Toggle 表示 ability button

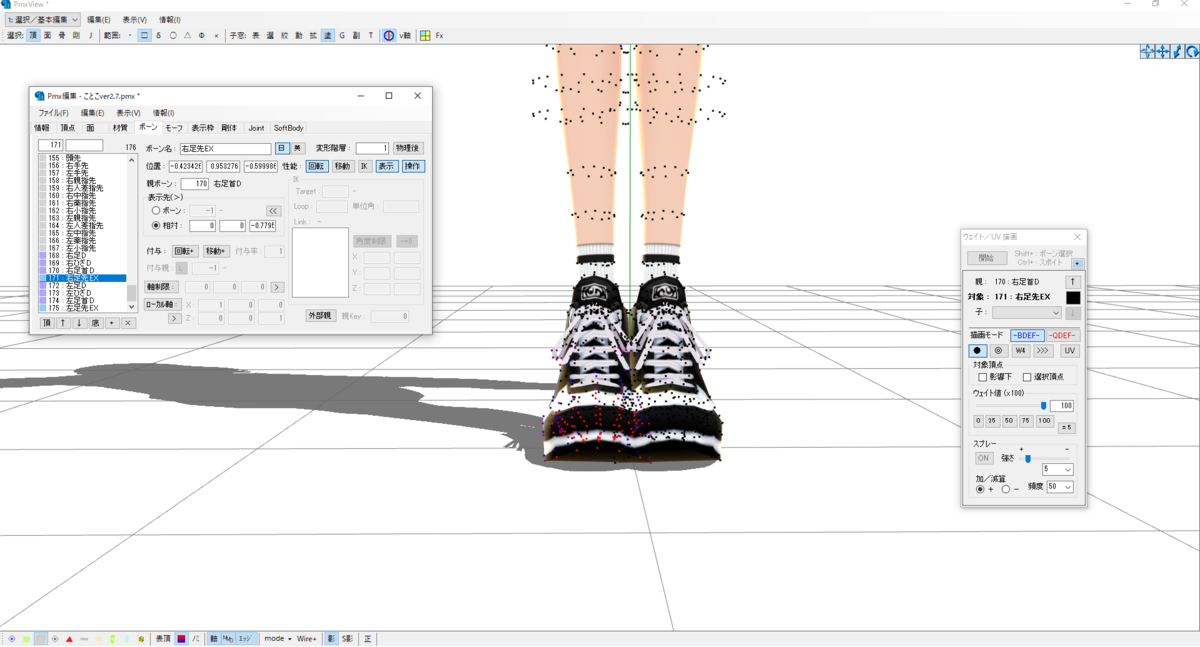[386, 166]
